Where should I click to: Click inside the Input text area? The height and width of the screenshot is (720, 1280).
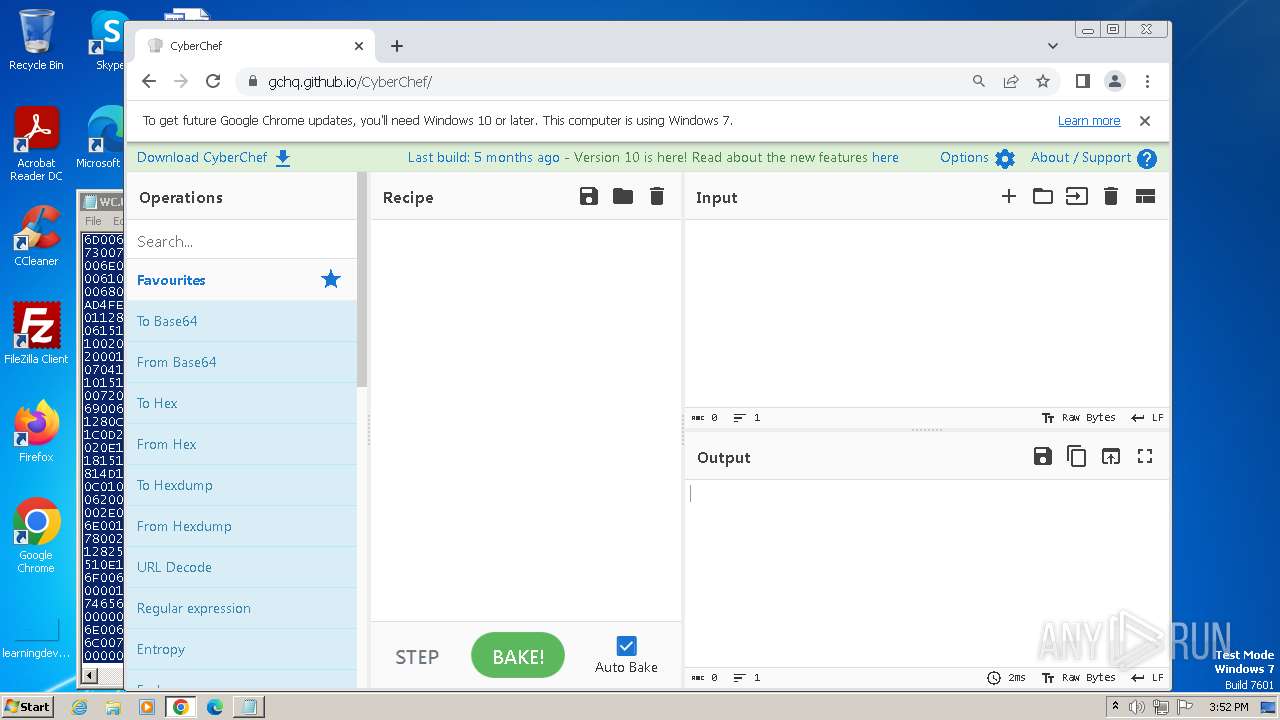pyautogui.click(x=927, y=313)
